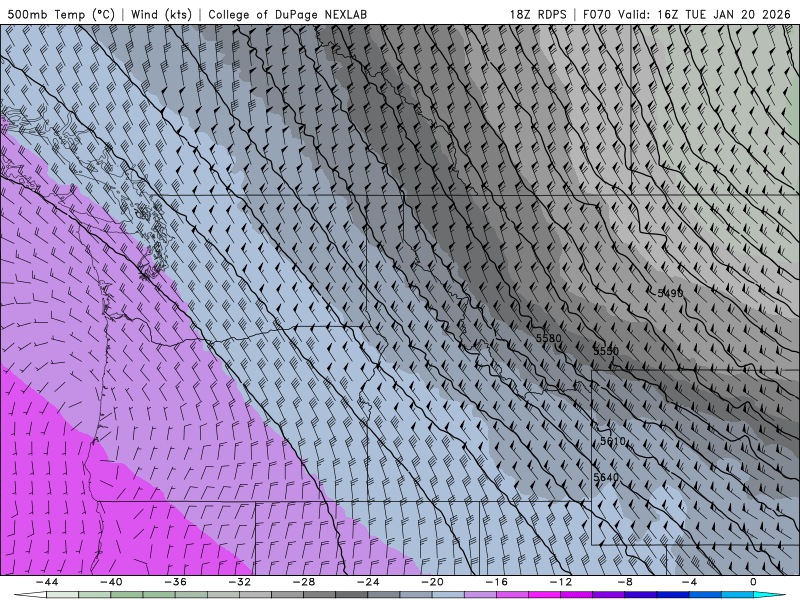Click the -12 colorbar scale label

(x=561, y=582)
